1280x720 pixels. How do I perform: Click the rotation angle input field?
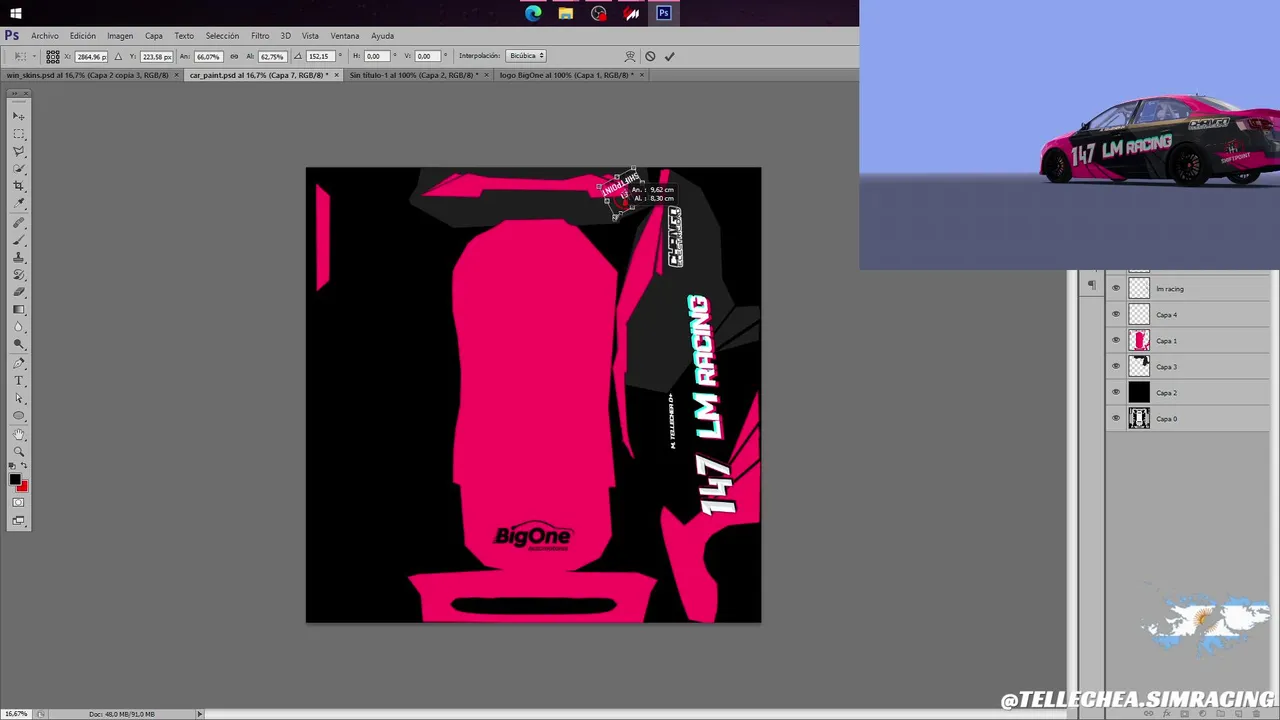point(320,56)
